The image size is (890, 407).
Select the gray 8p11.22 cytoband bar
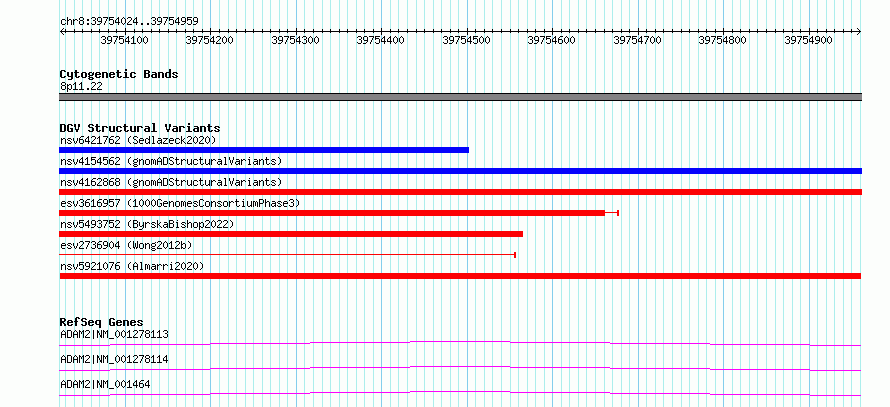point(460,97)
